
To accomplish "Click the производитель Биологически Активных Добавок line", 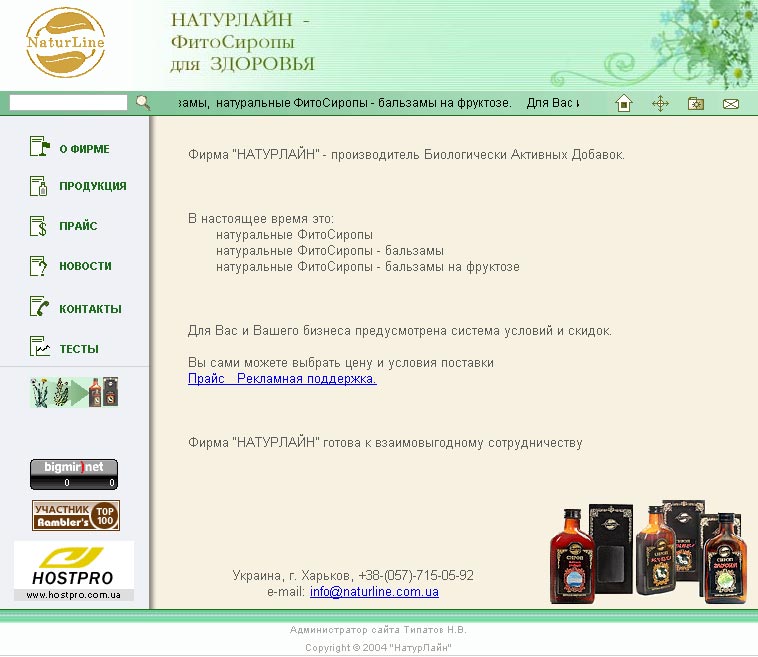I will [406, 155].
